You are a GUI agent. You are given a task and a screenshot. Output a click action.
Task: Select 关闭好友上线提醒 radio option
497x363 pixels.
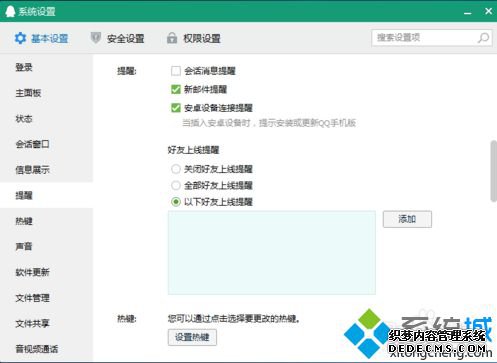(x=176, y=169)
